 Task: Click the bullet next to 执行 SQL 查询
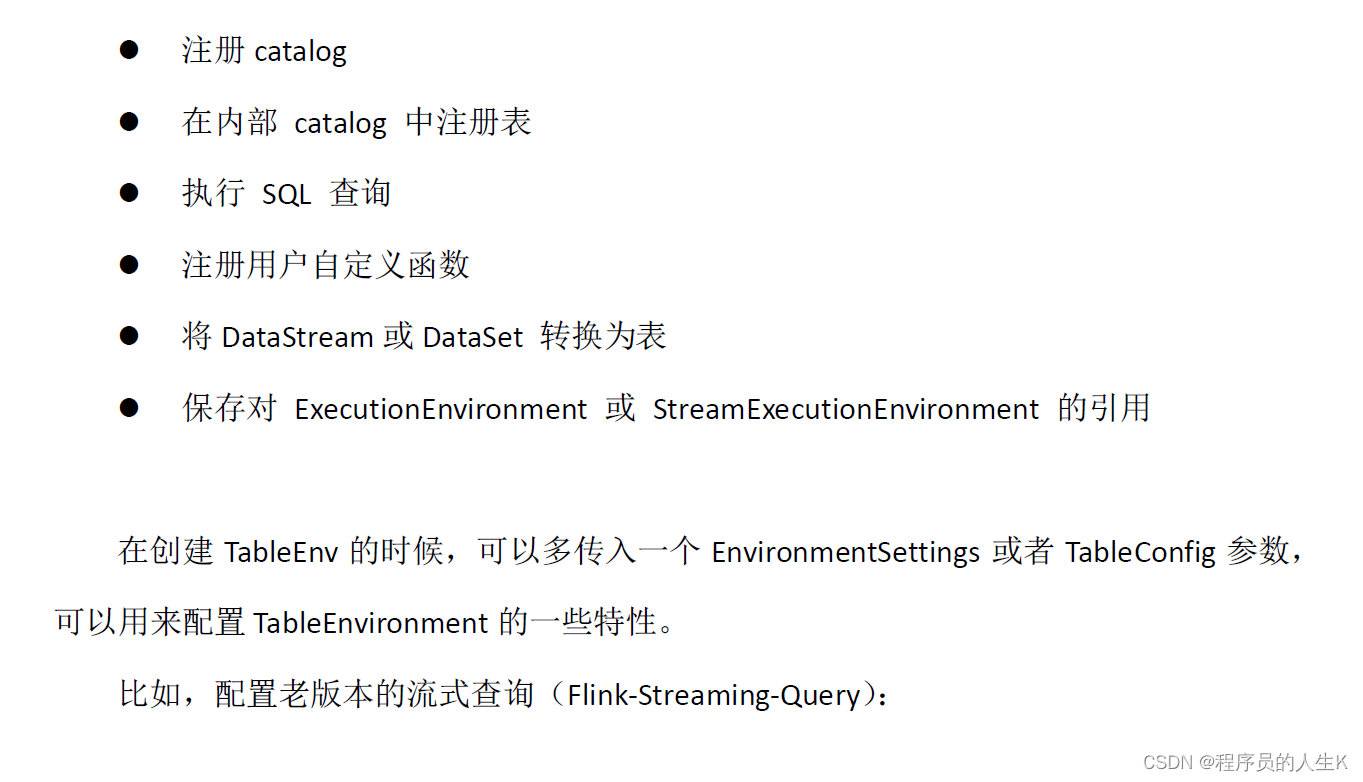[x=129, y=193]
